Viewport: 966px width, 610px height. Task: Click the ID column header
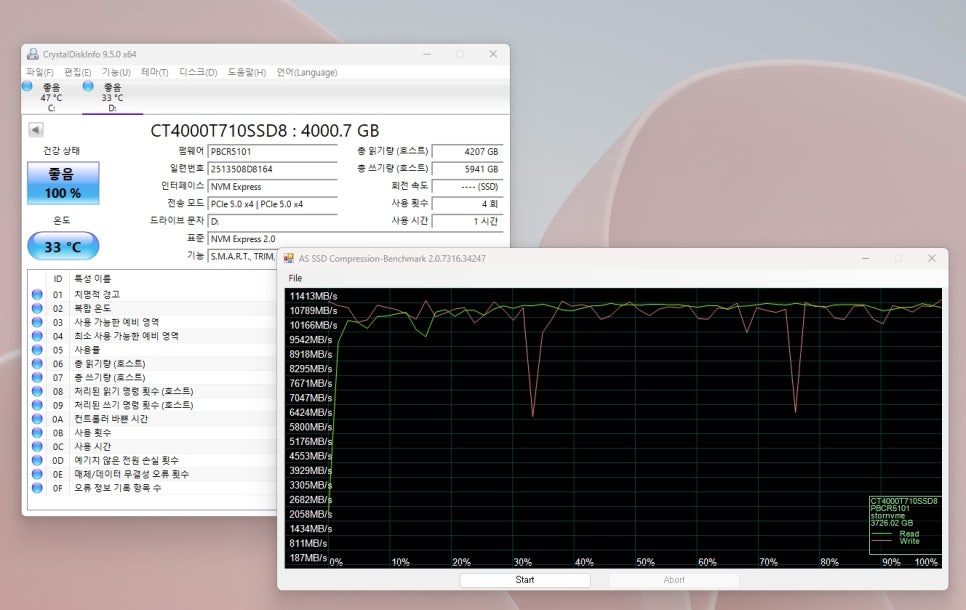click(x=58, y=279)
